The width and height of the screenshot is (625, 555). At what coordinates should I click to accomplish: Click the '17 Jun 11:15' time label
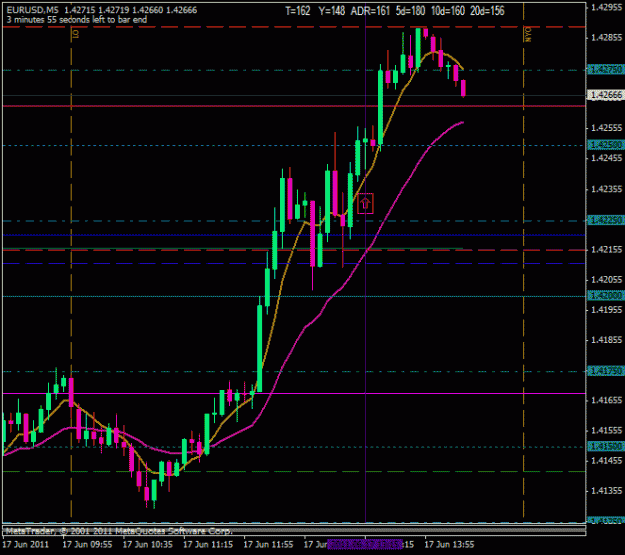tap(208, 545)
